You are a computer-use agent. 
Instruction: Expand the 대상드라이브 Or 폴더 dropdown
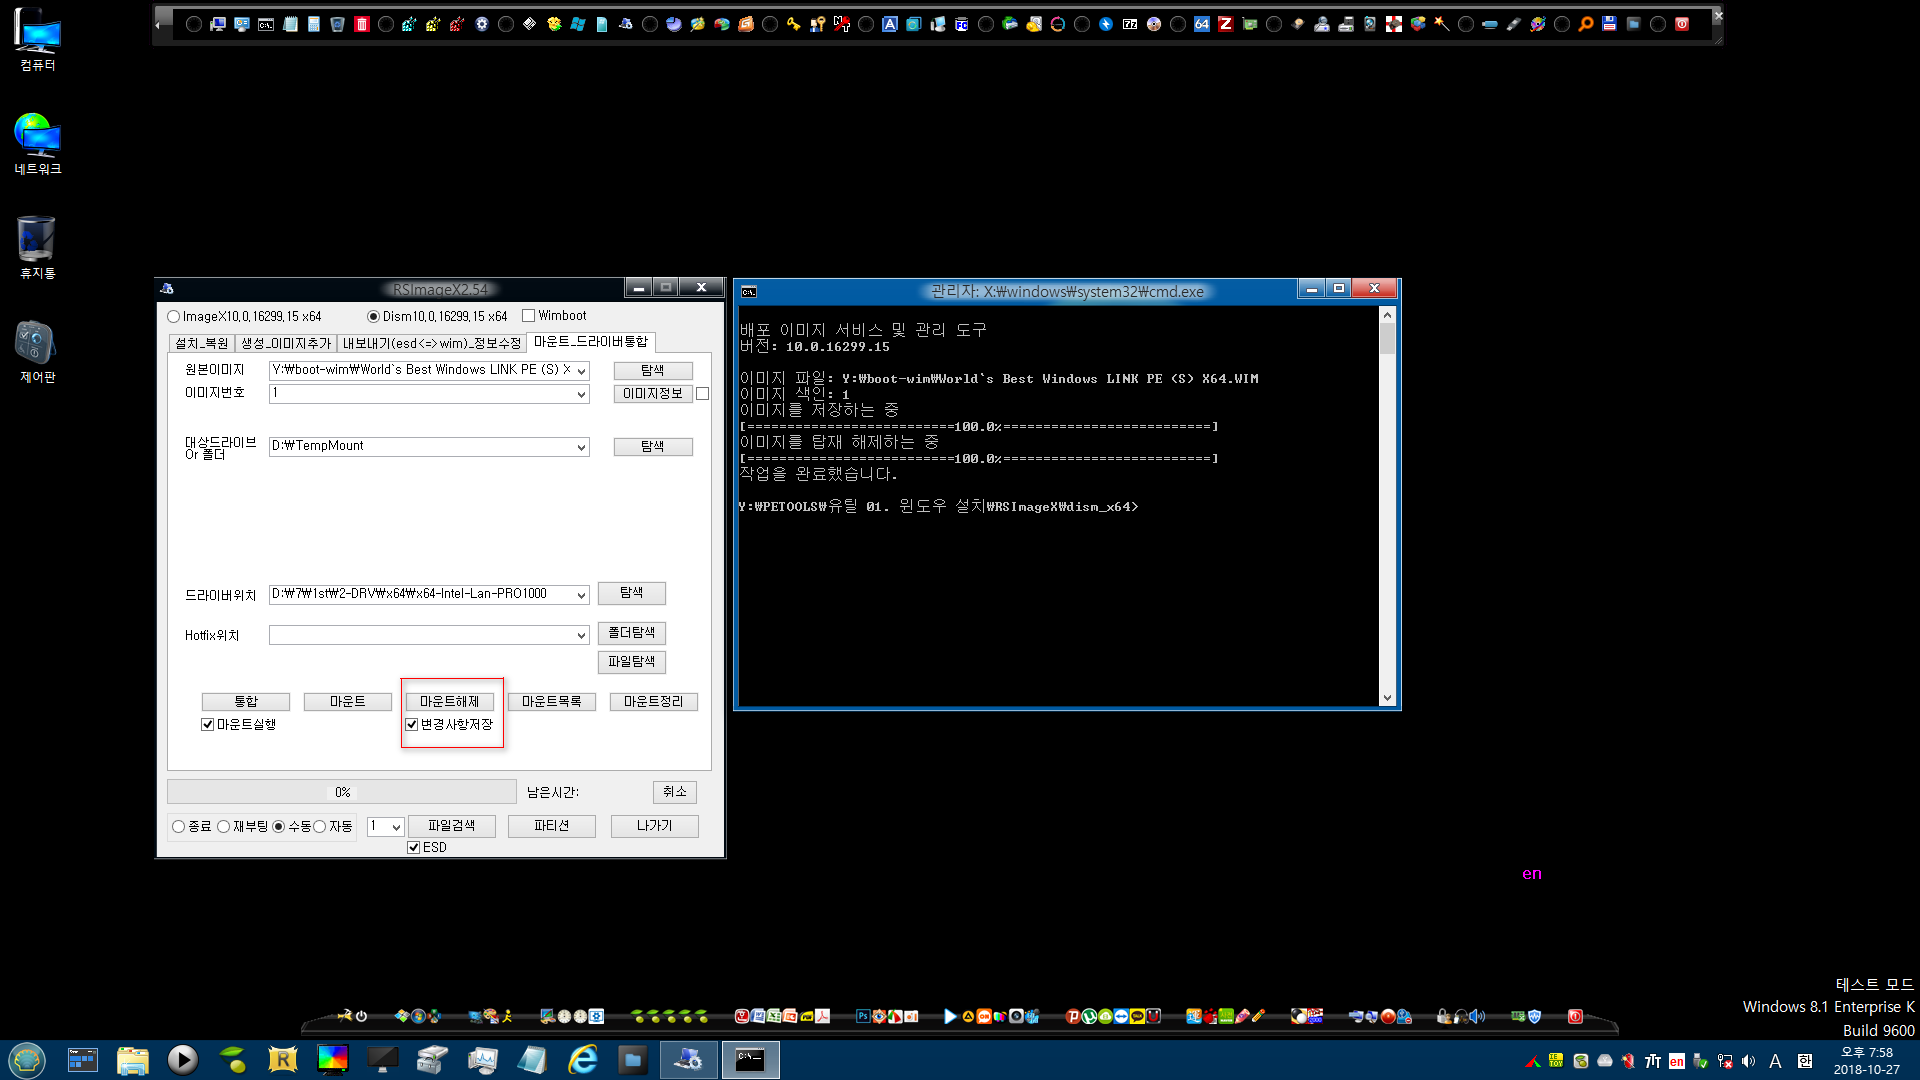point(581,447)
